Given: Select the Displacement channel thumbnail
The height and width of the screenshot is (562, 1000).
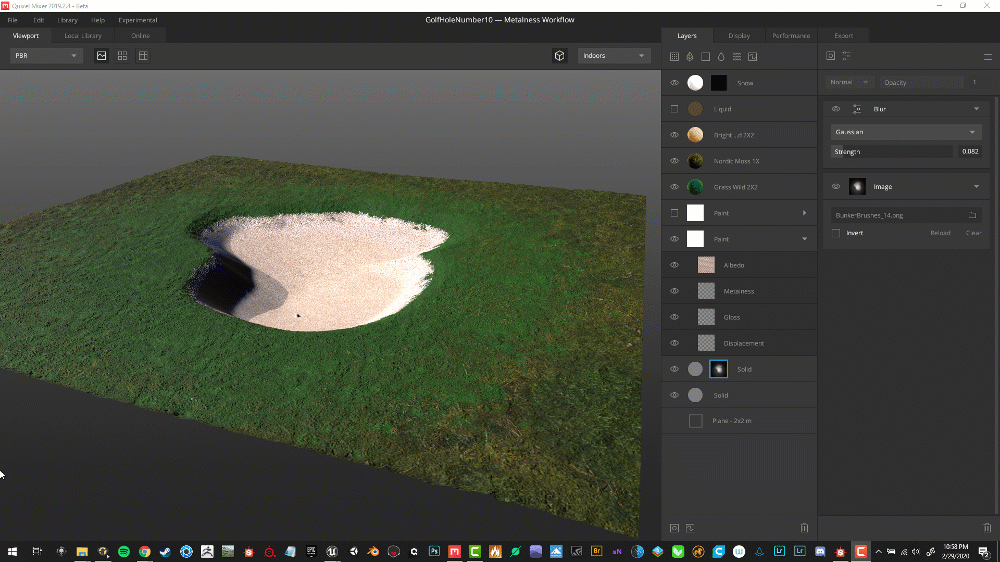Looking at the screenshot, I should (x=706, y=343).
